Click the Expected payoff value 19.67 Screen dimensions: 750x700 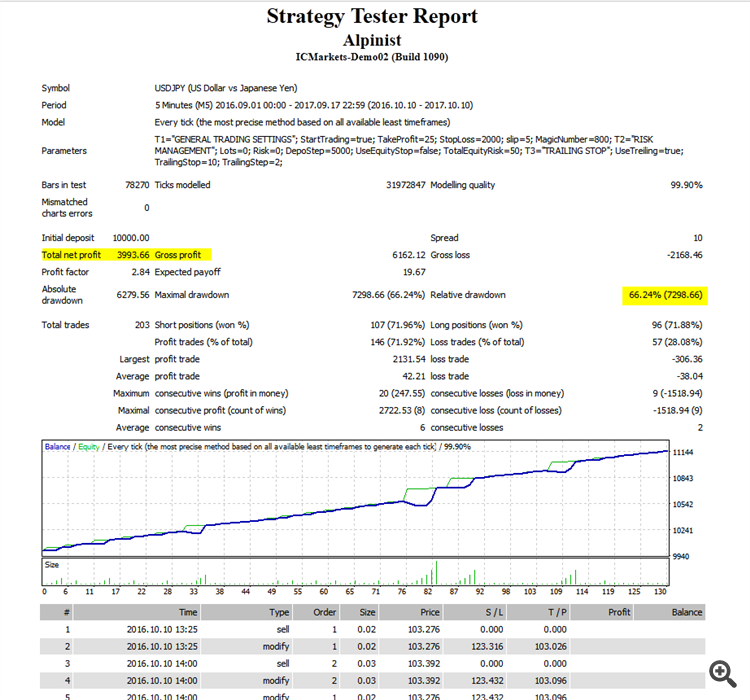click(x=414, y=272)
